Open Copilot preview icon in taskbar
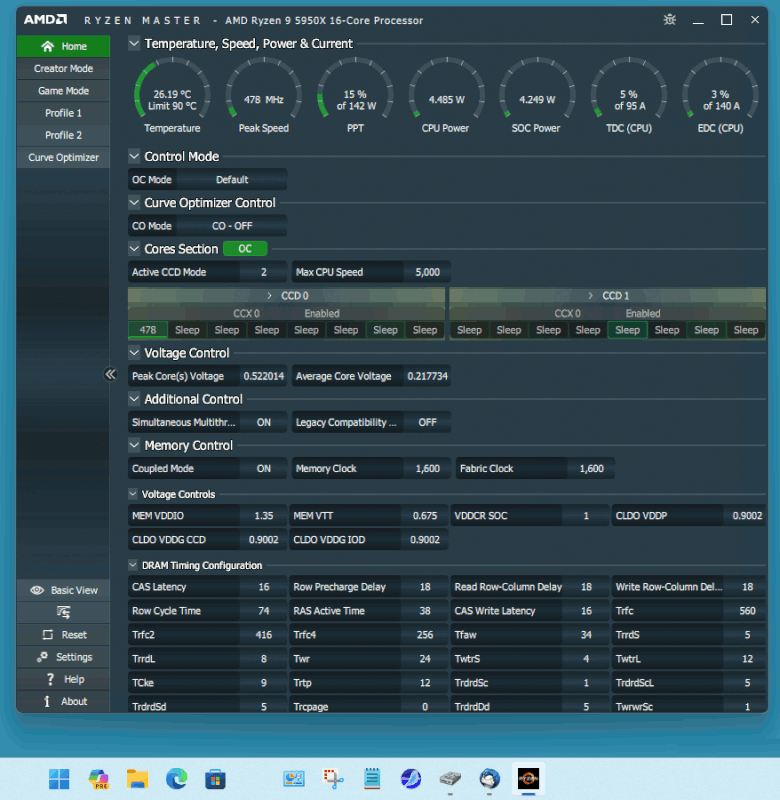 coord(98,779)
